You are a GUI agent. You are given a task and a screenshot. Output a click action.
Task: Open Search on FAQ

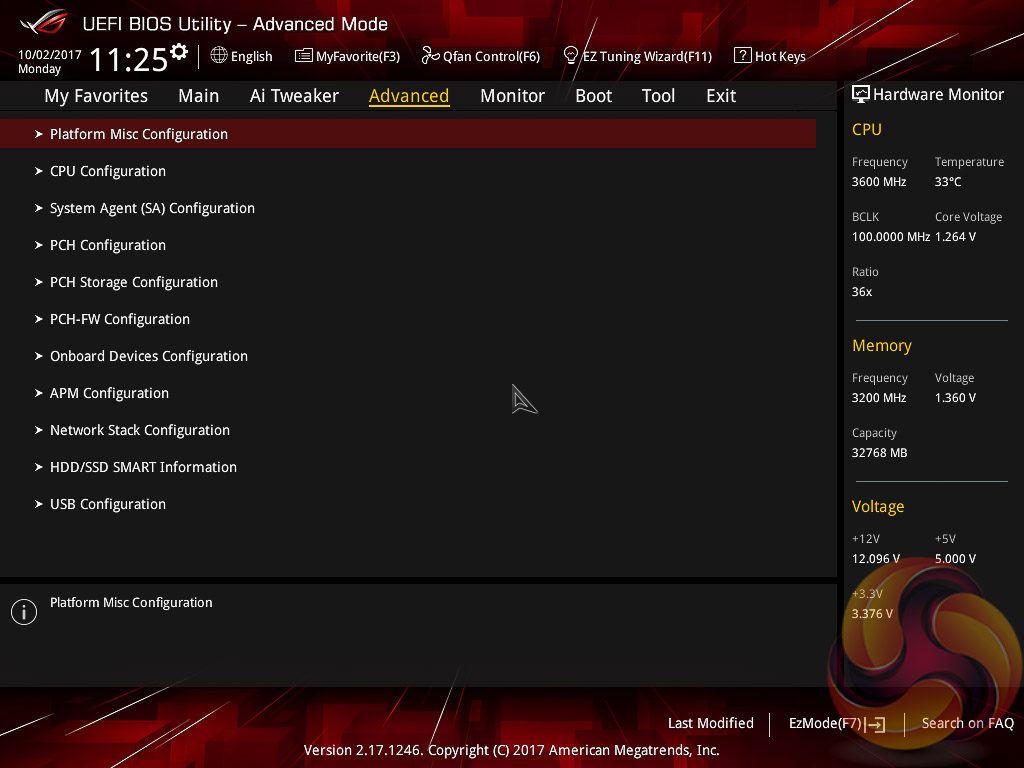point(967,724)
